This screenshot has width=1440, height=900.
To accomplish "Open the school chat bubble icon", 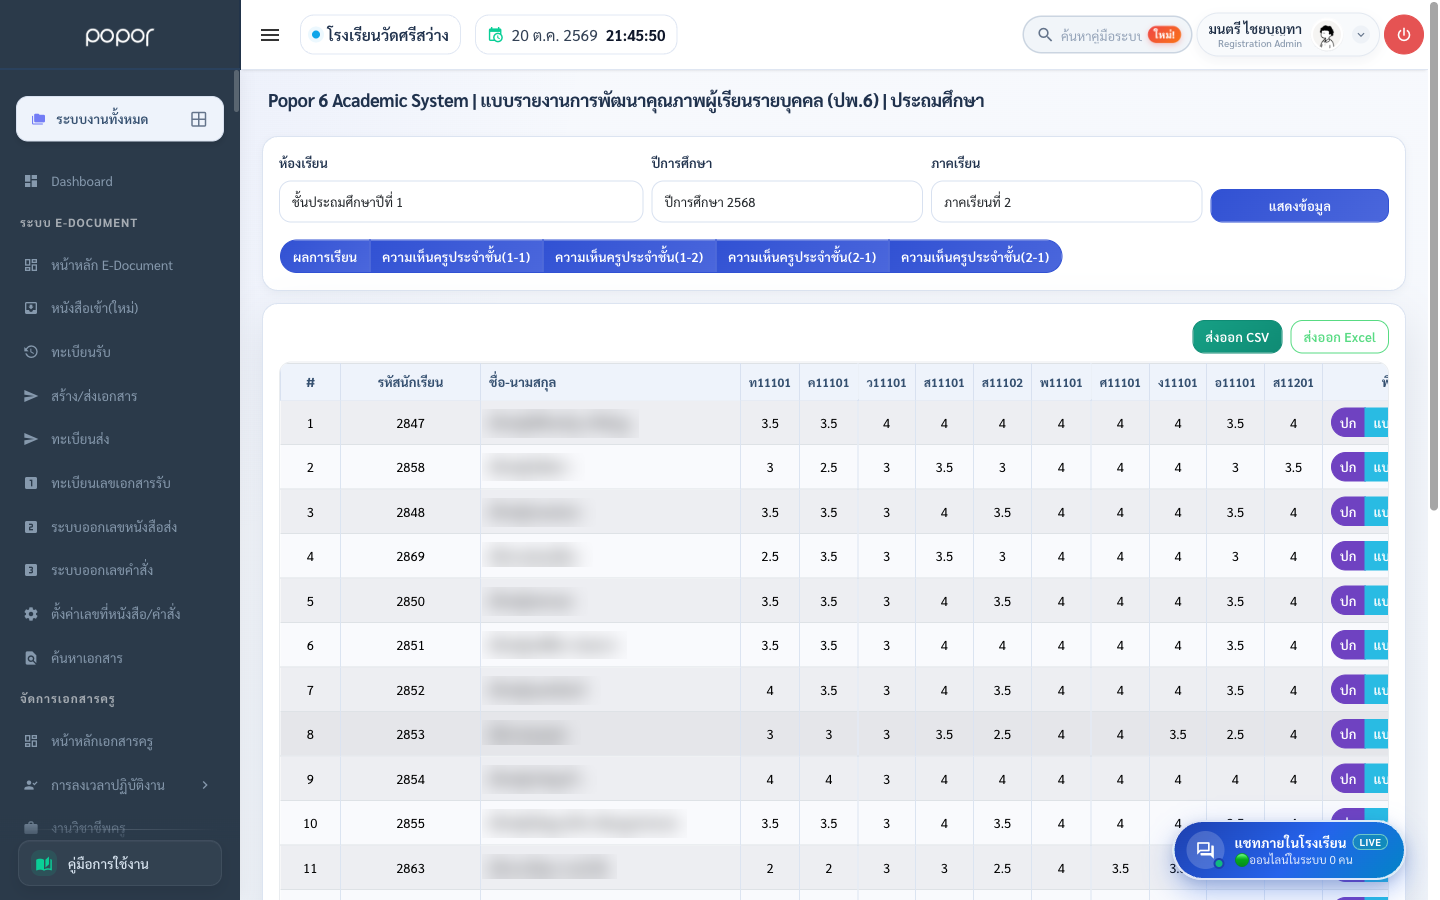I will click(1205, 851).
